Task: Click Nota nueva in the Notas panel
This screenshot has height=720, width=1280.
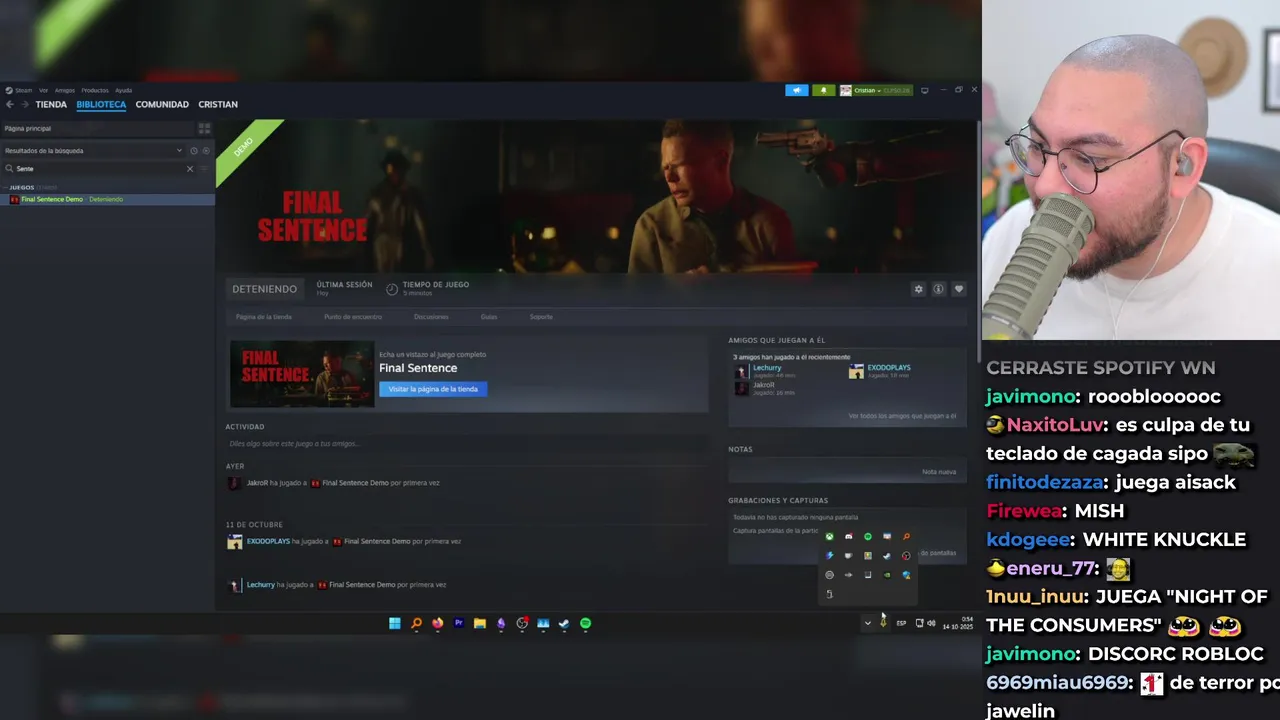Action: pos(939,472)
